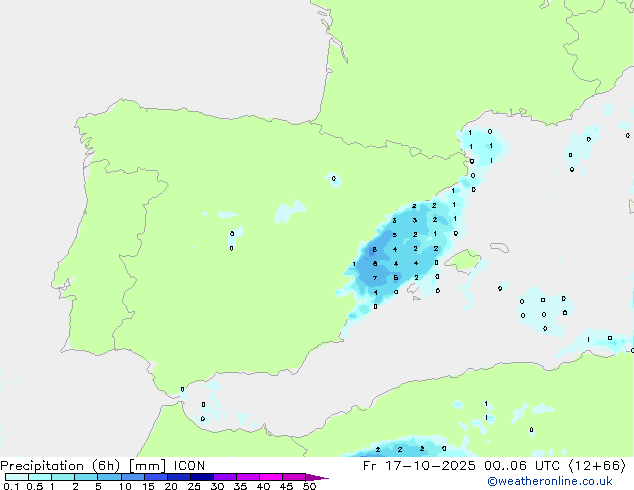Click the above-50 arrow tip of legend

click(x=317, y=477)
